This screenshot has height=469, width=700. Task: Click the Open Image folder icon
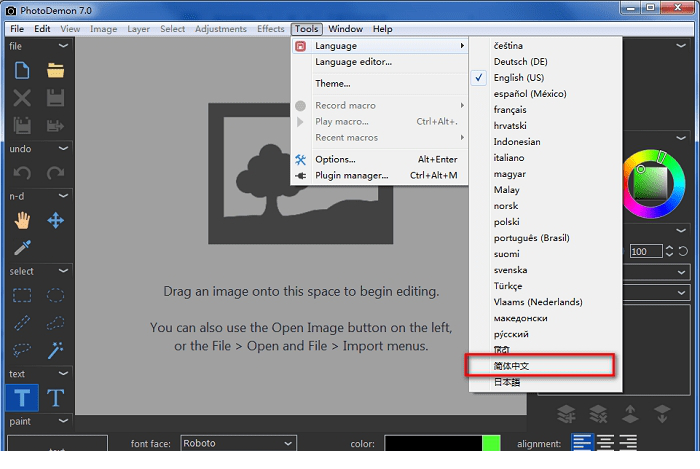[55, 71]
